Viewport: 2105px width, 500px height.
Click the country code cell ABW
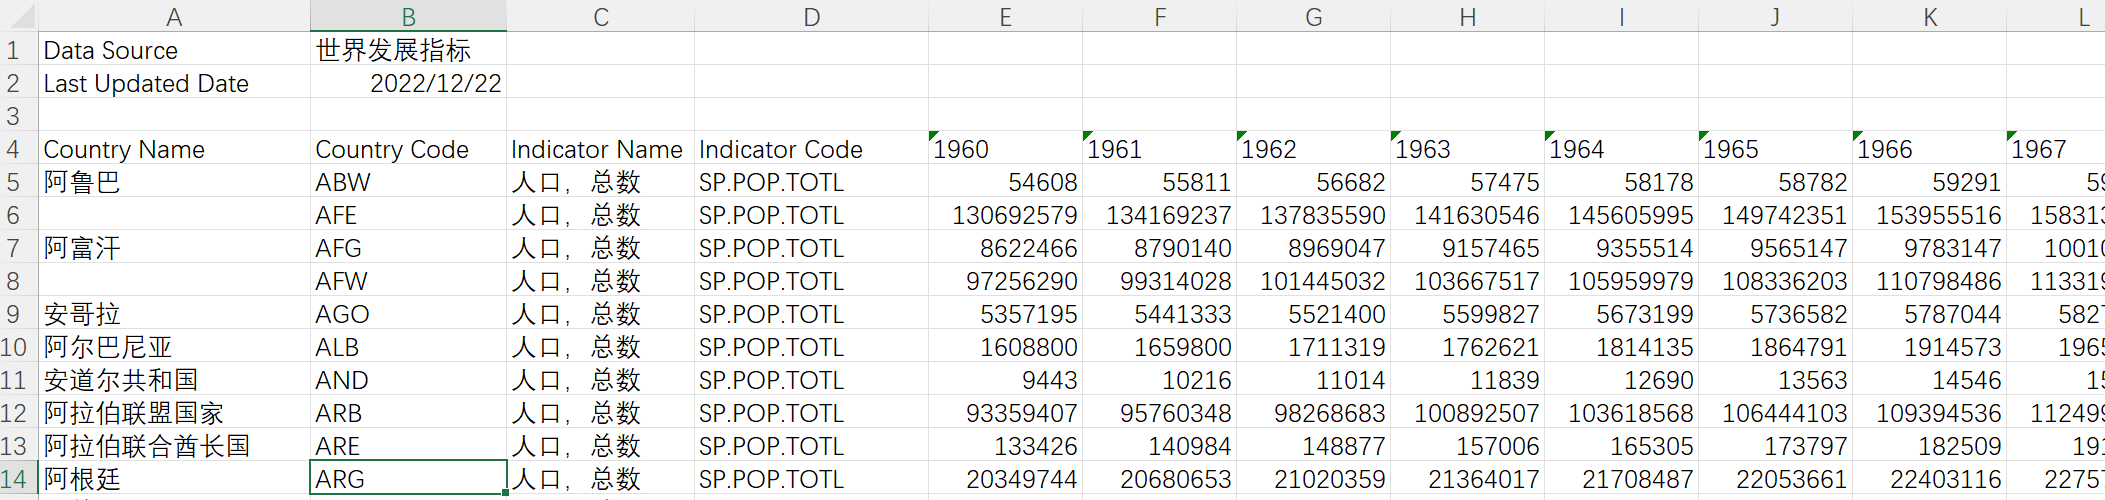tap(408, 182)
